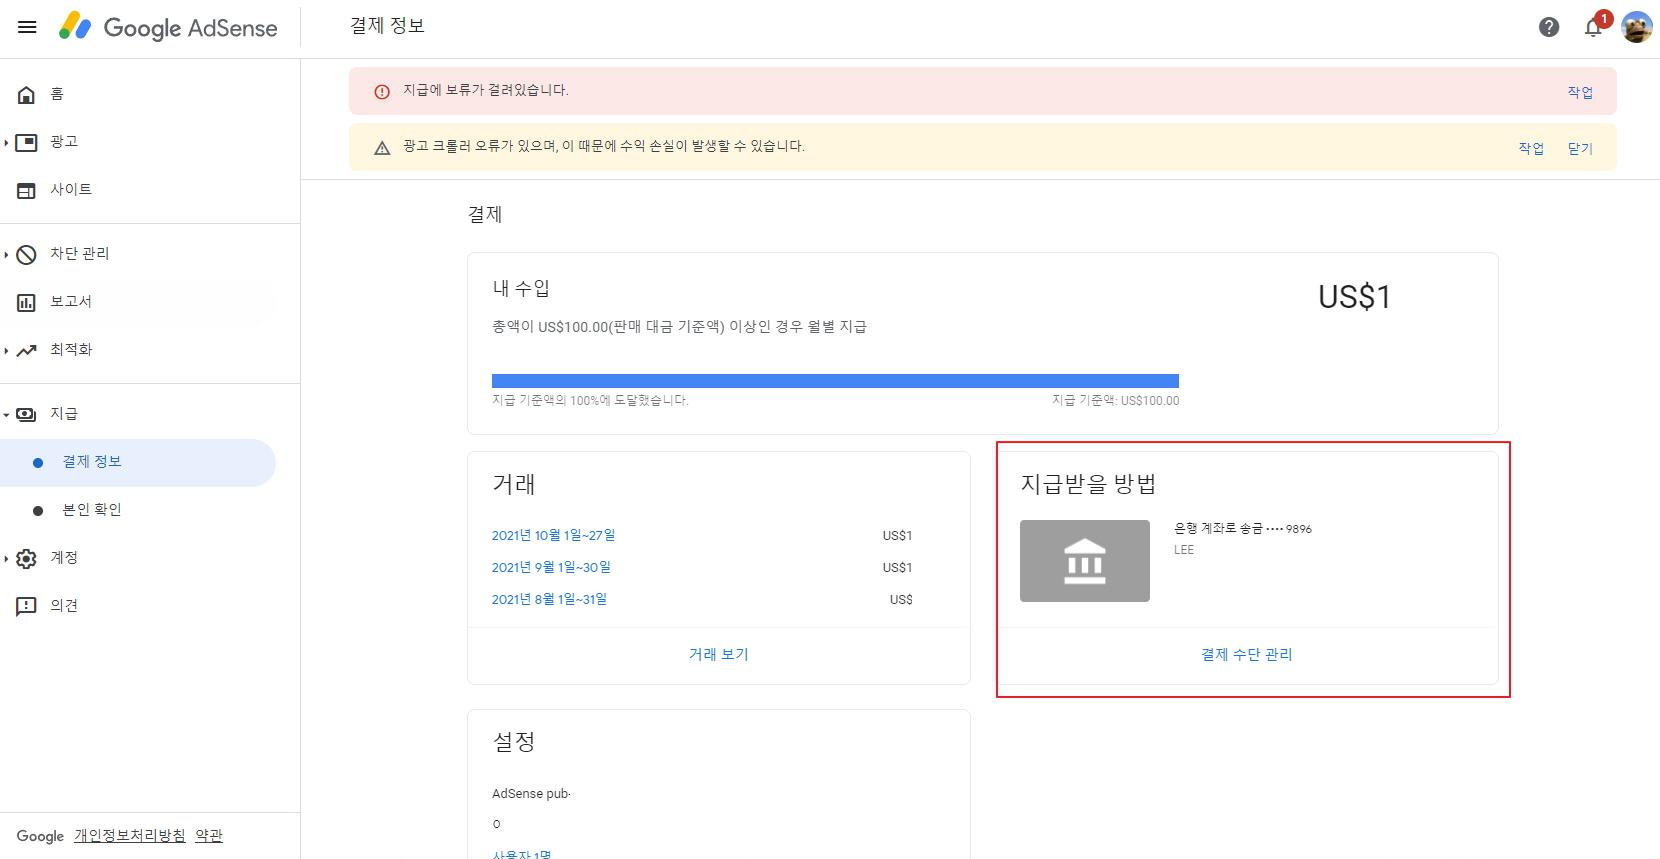Open the notifications bell
The image size is (1660, 859).
1593,27
